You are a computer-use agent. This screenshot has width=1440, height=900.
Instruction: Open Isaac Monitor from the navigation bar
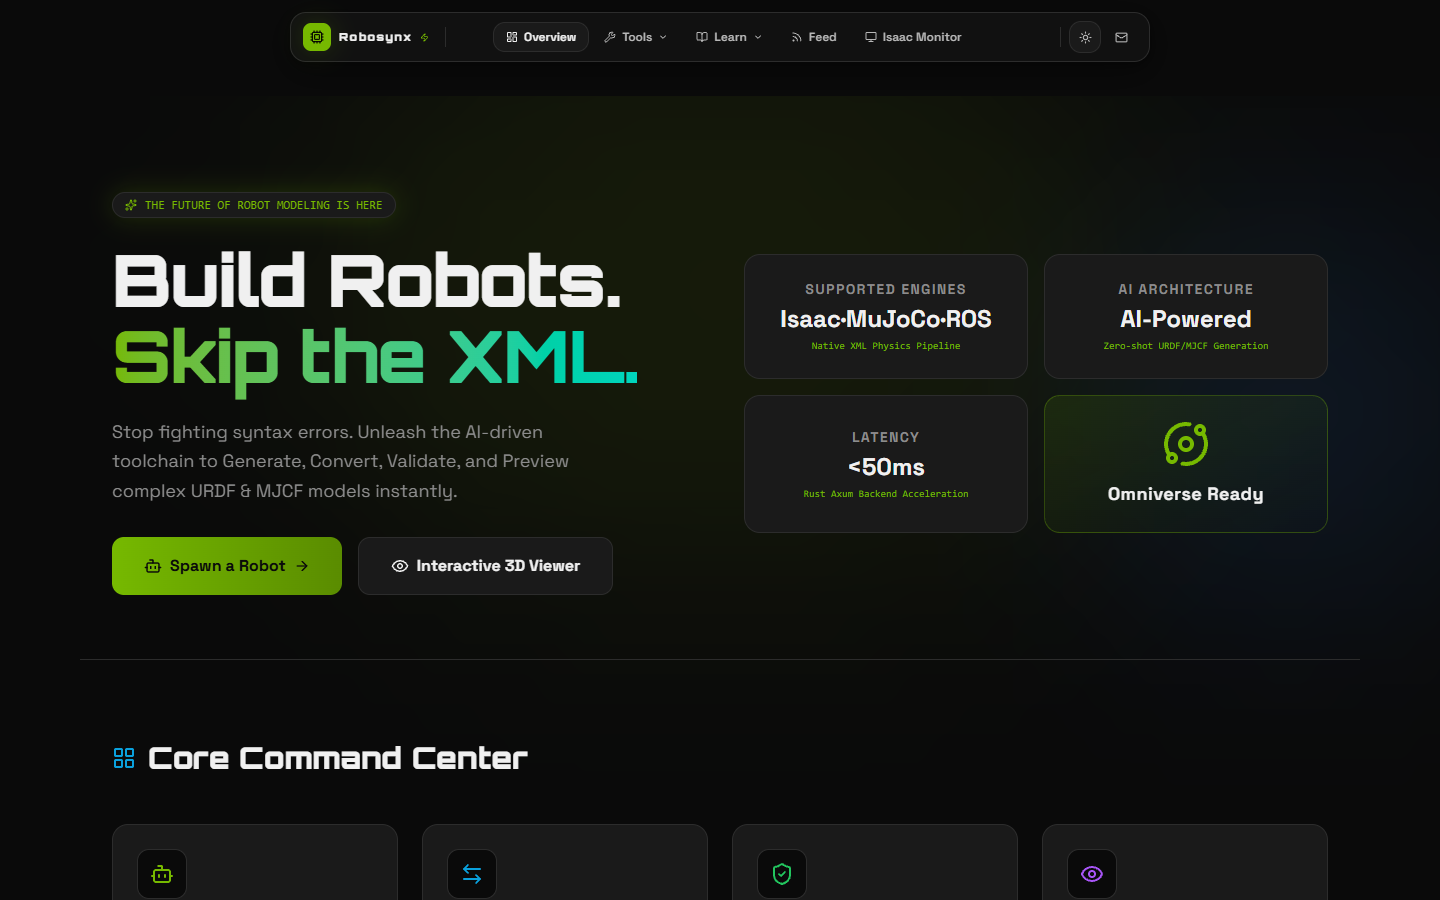pos(913,37)
